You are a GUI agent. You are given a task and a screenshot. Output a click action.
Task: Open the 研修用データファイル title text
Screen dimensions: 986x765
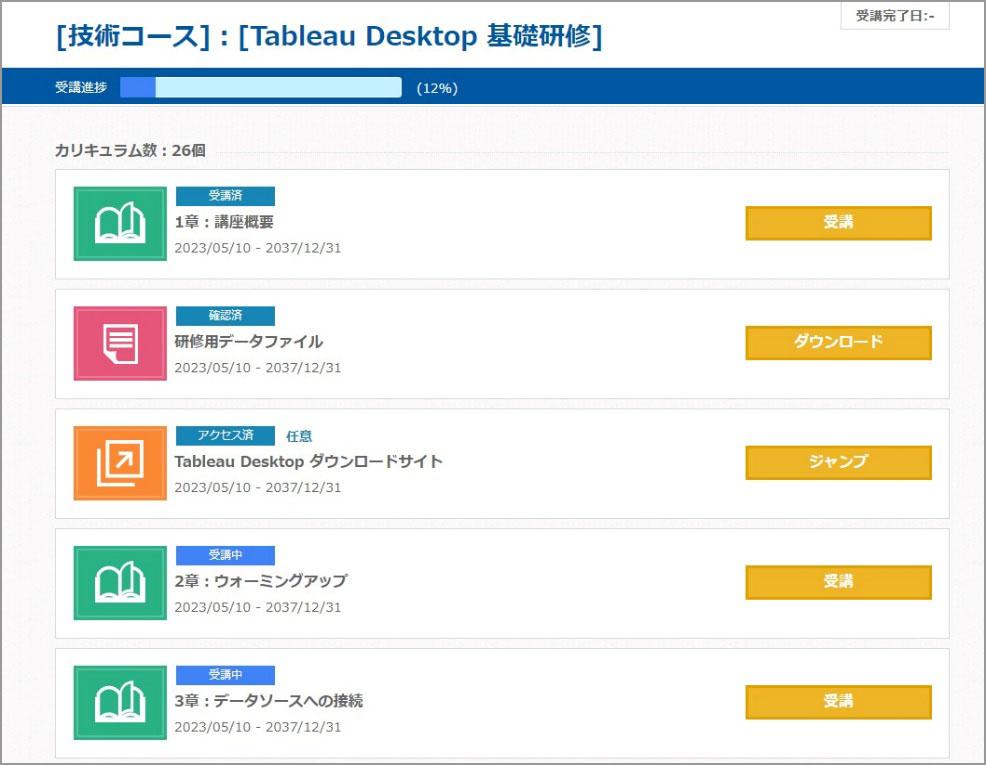click(x=248, y=342)
